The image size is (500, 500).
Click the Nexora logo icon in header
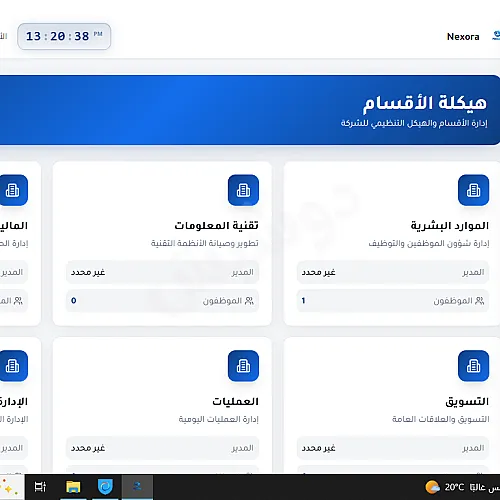(496, 36)
